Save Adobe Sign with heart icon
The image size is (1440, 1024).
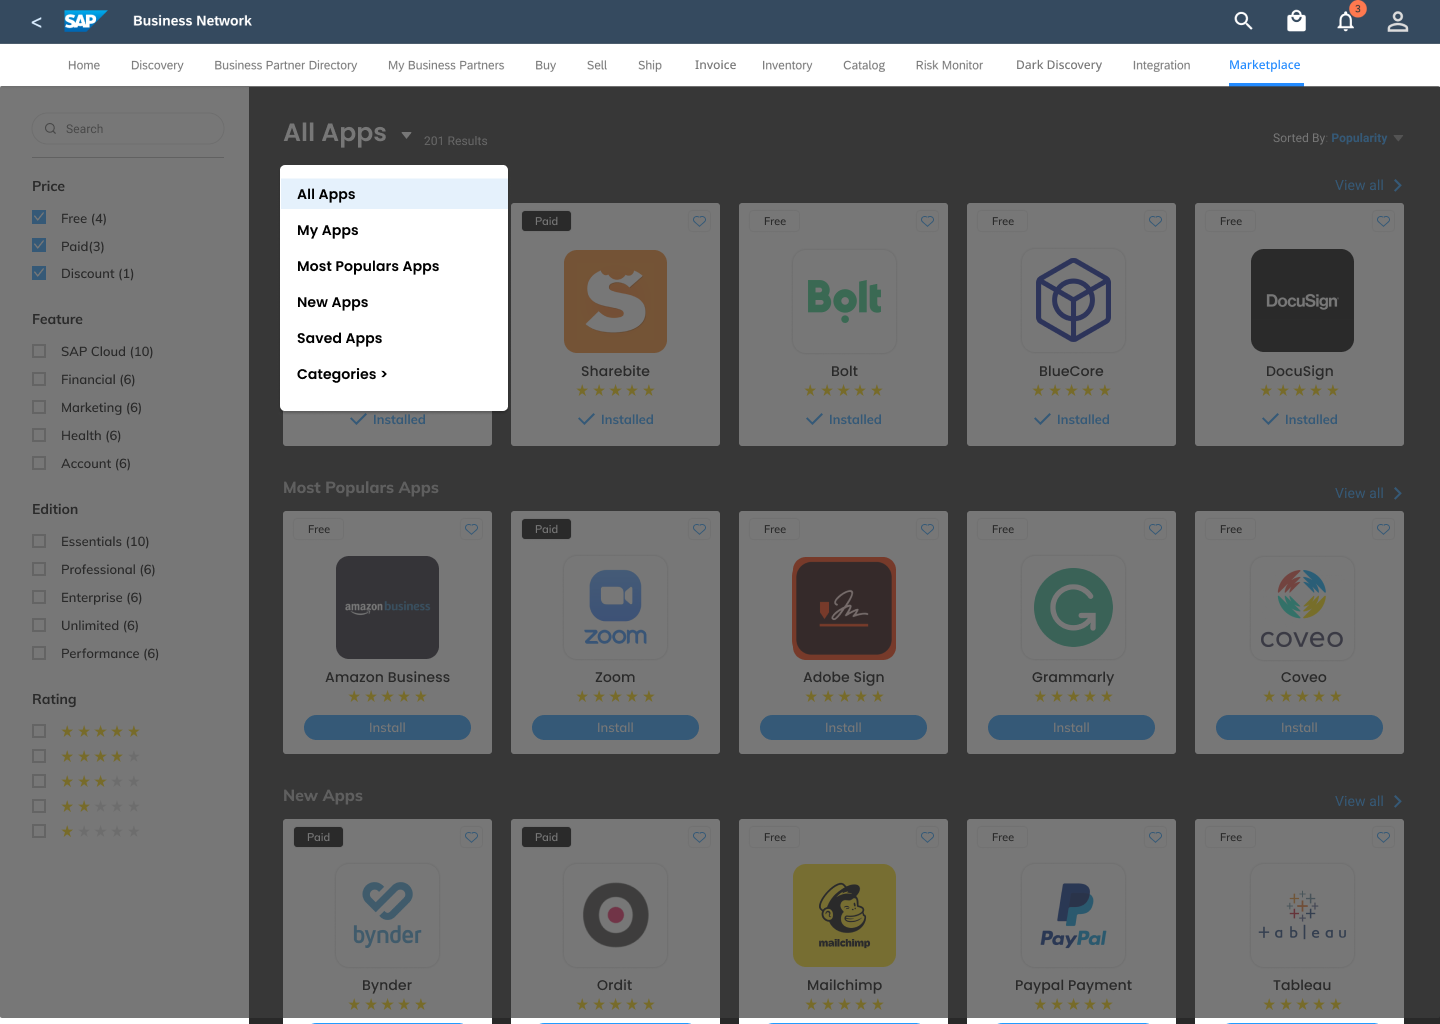(928, 529)
